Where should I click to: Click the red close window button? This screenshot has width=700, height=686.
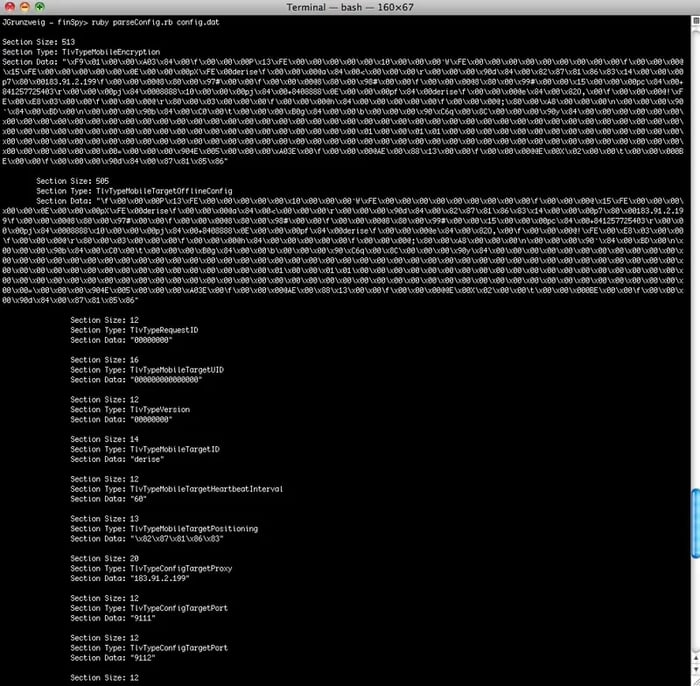click(x=8, y=7)
